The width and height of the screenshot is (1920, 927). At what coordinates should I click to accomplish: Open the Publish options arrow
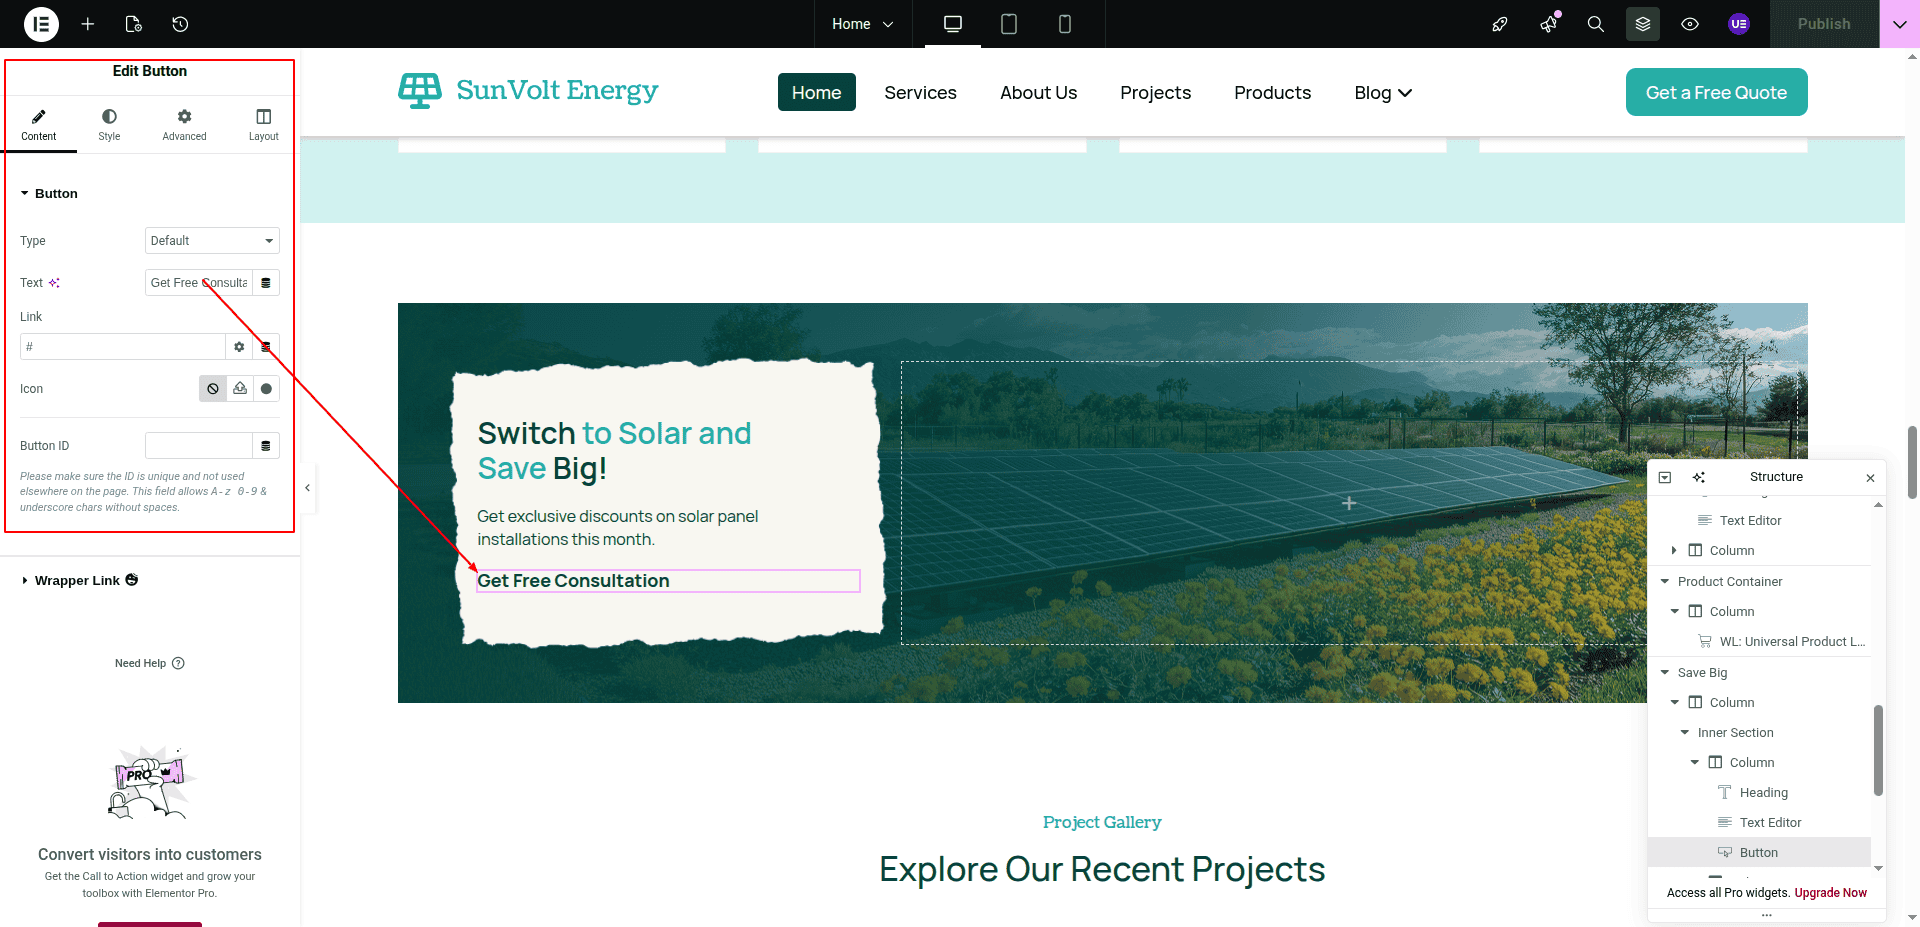click(1899, 24)
